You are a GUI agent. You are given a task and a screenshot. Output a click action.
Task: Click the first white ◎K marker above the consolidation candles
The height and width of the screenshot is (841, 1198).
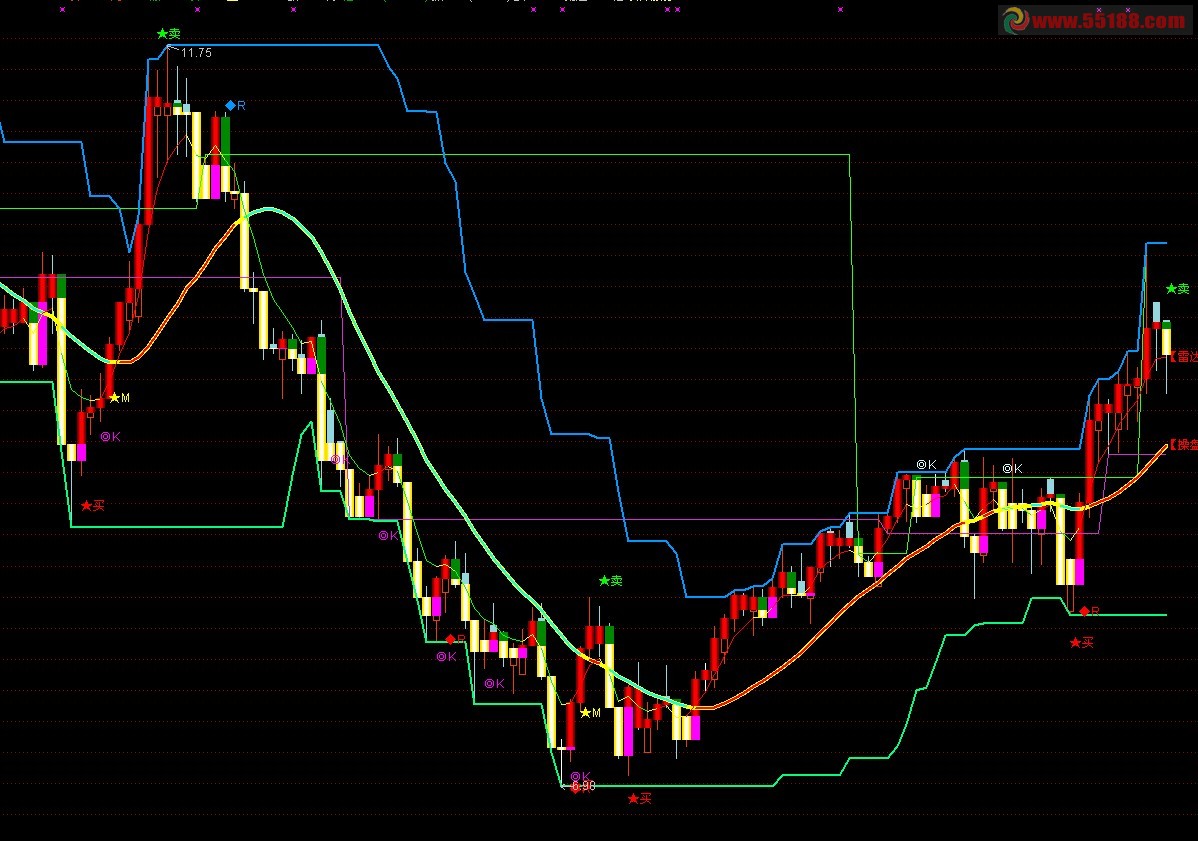coord(926,464)
